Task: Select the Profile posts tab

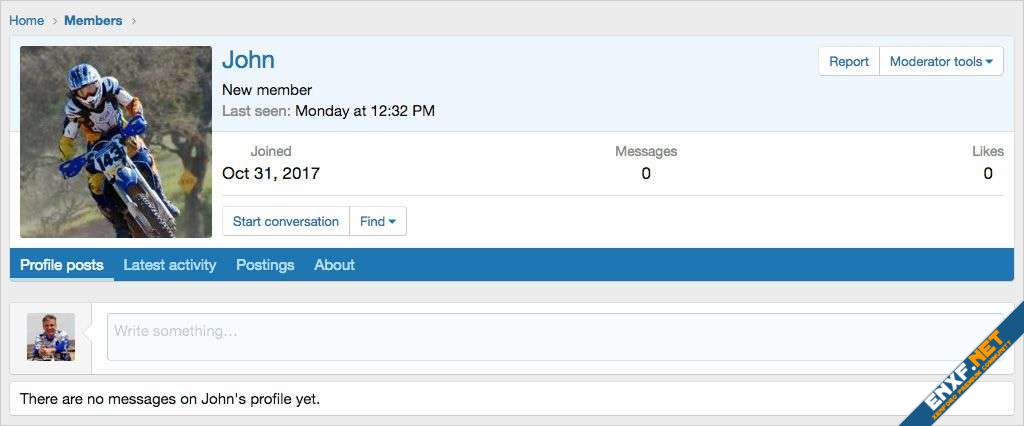Action: point(62,265)
